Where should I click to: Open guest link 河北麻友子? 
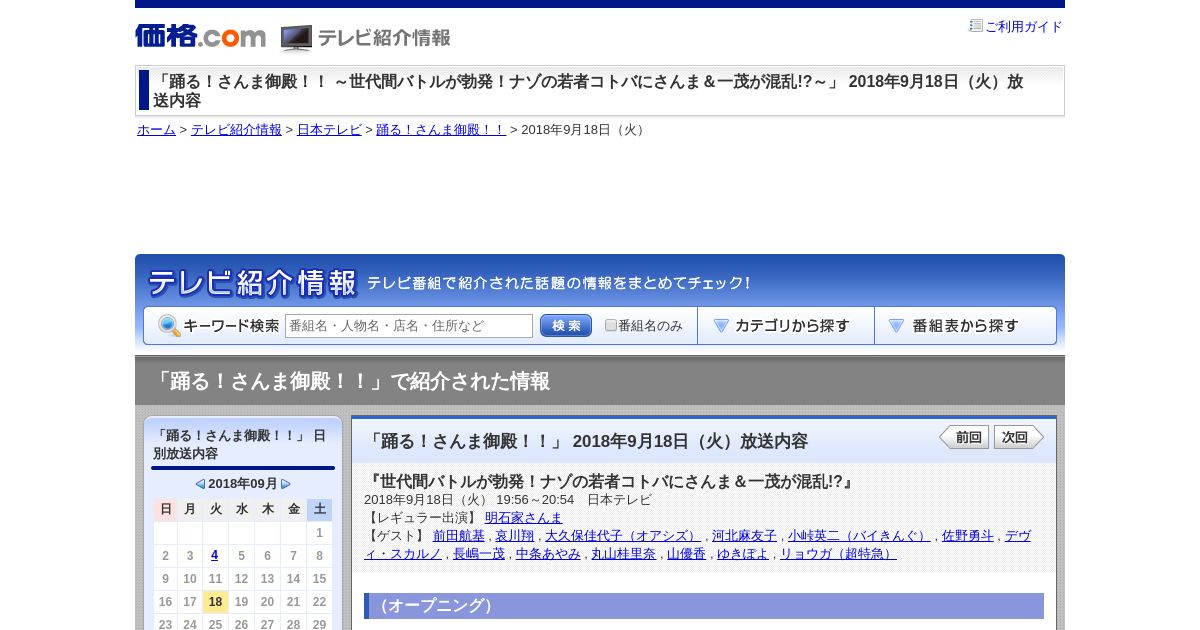click(x=744, y=536)
